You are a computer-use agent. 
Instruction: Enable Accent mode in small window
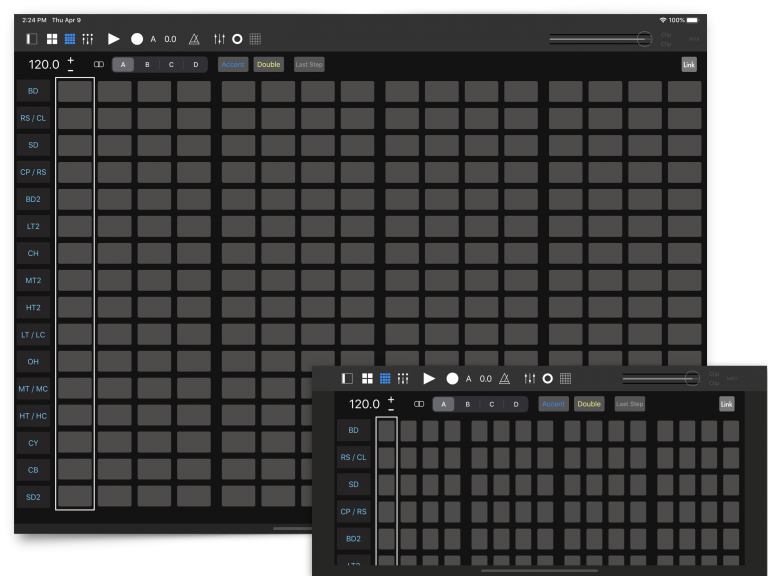[553, 404]
